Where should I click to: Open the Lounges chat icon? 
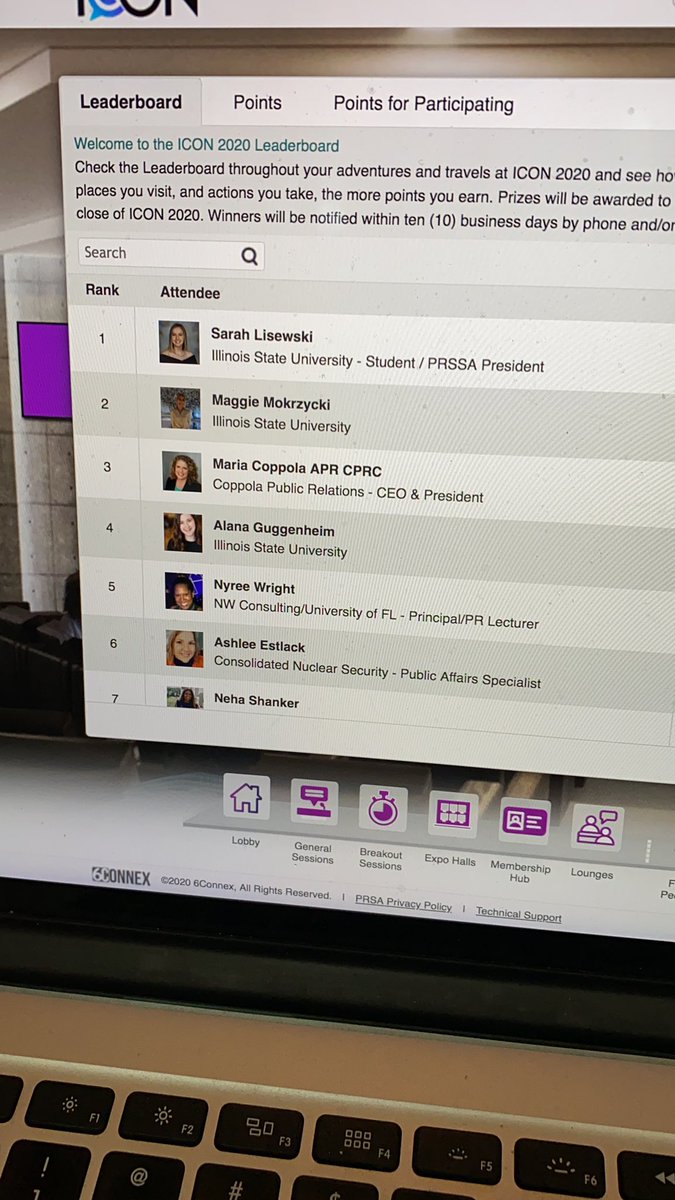tap(598, 828)
